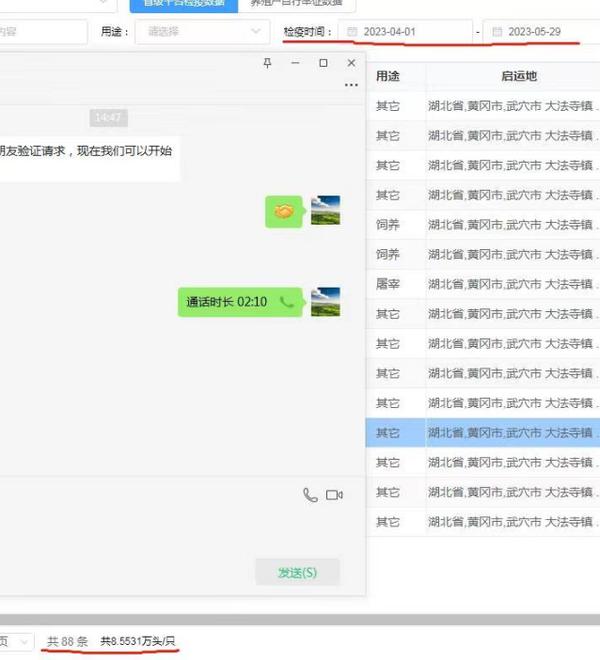The width and height of the screenshot is (600, 660).
Task: Start a video call from the chat toolbar
Action: pyautogui.click(x=334, y=495)
